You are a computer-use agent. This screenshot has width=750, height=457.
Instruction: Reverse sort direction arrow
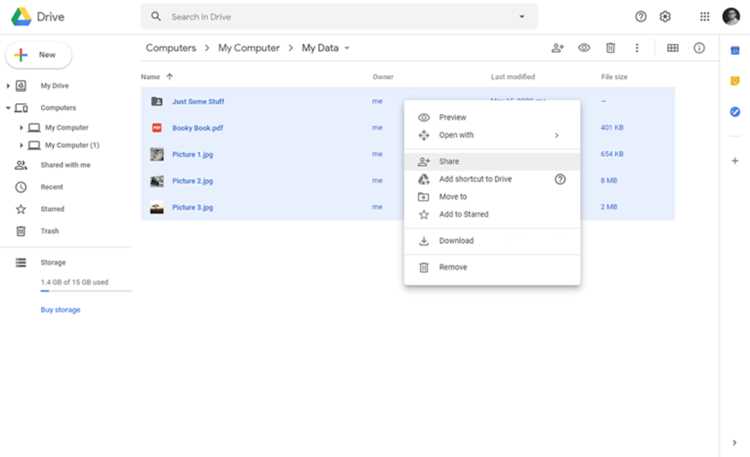point(169,77)
